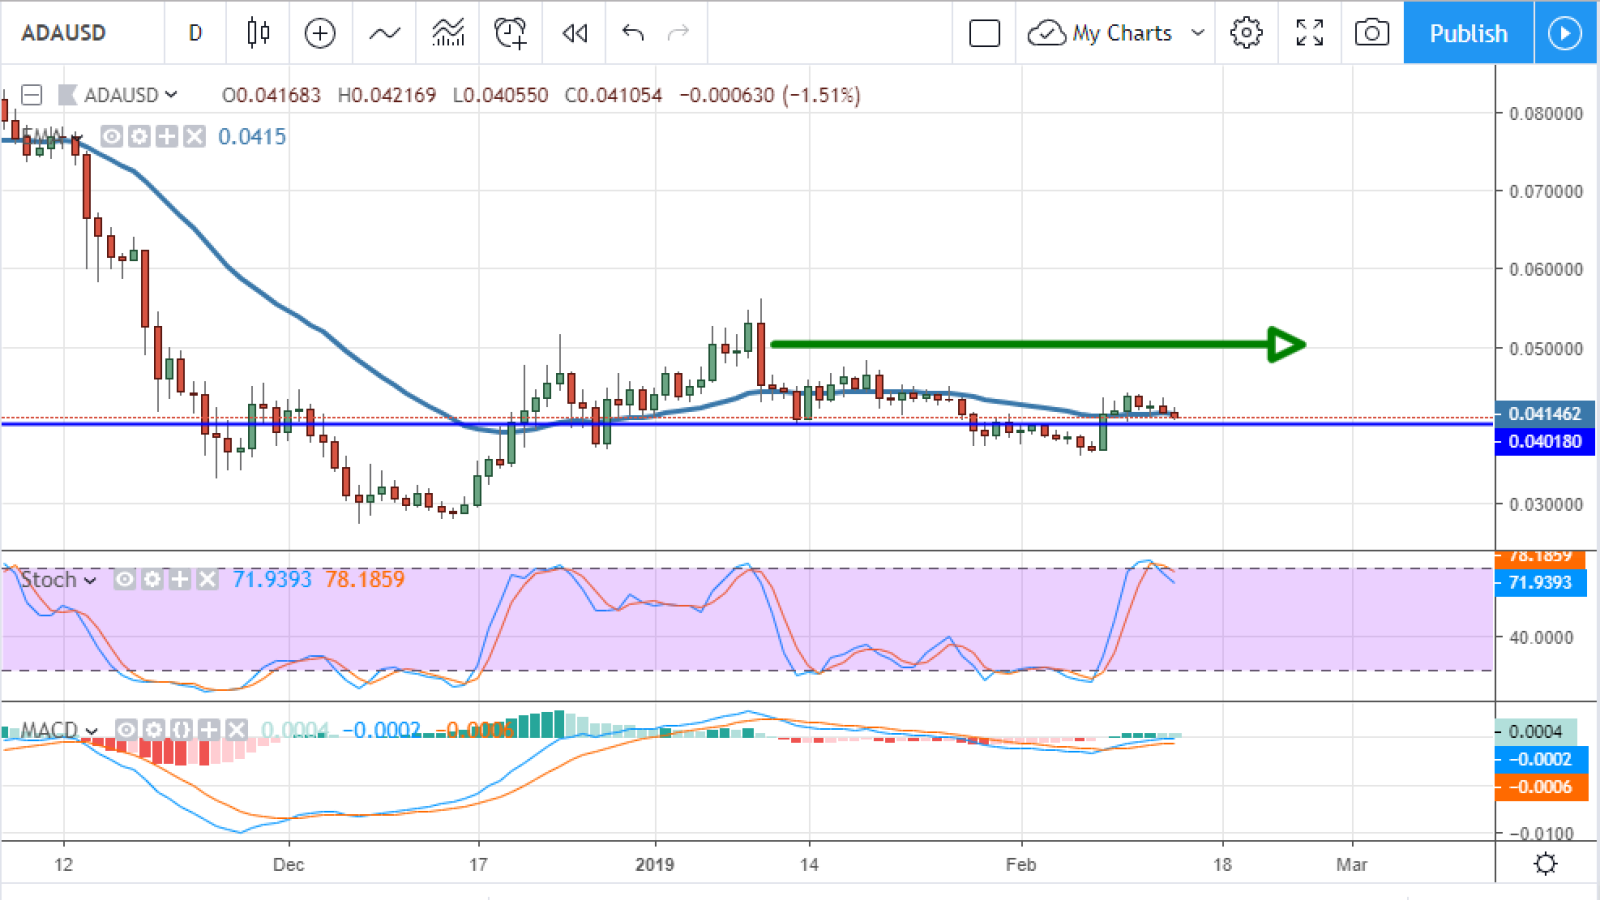Click the plus icon for MACD
This screenshot has height=900, width=1600.
click(208, 730)
